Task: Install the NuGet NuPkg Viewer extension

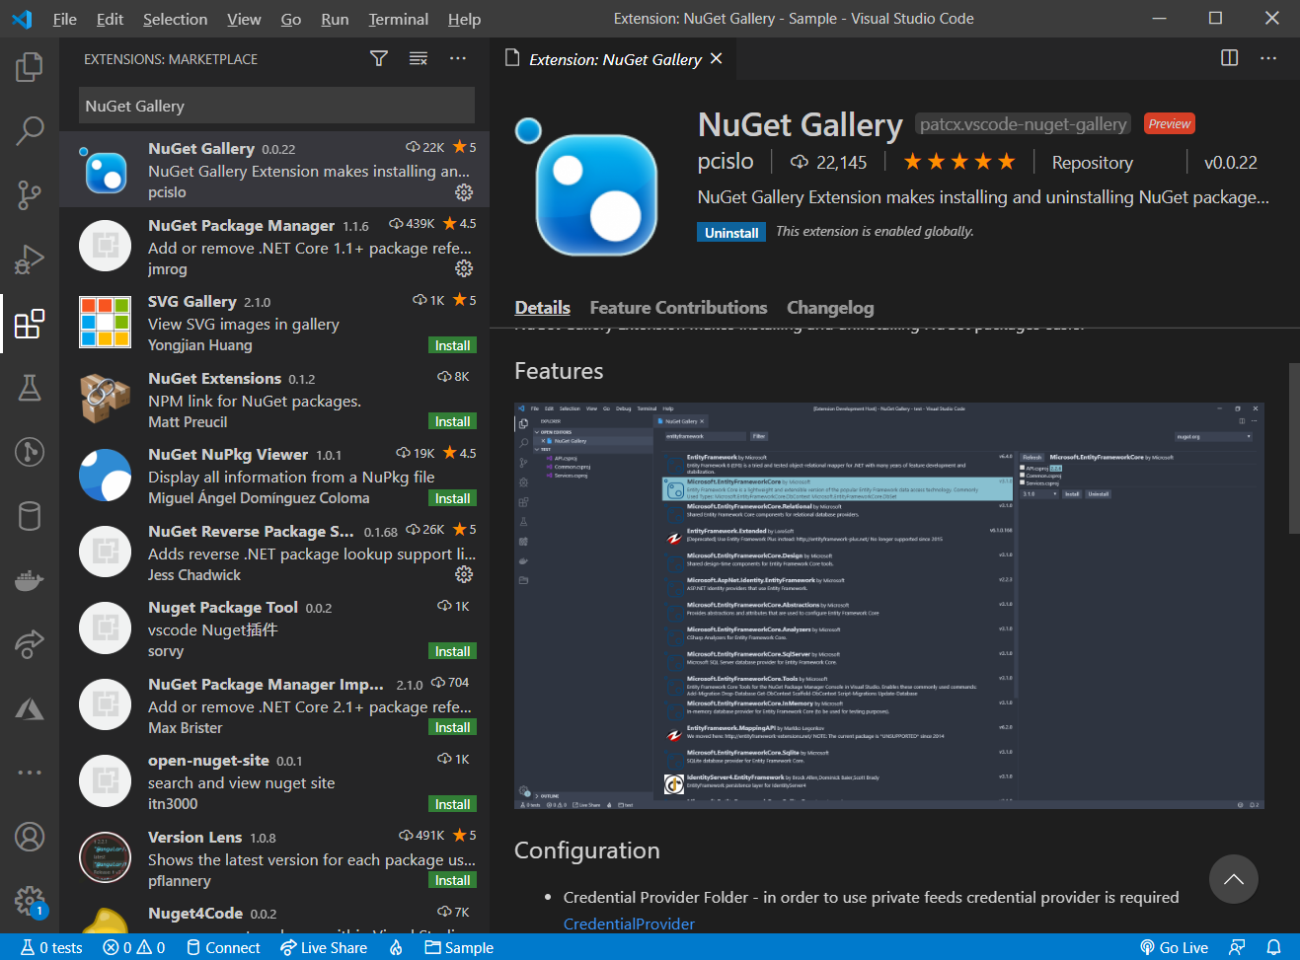Action: click(x=452, y=498)
